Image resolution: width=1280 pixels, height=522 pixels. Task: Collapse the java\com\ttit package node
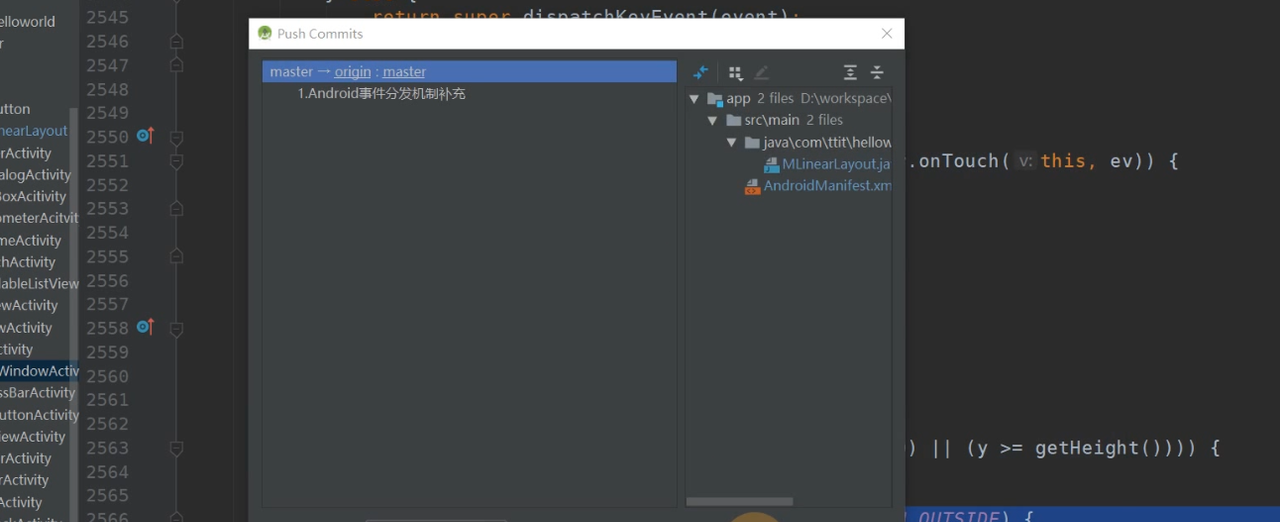[x=732, y=142]
